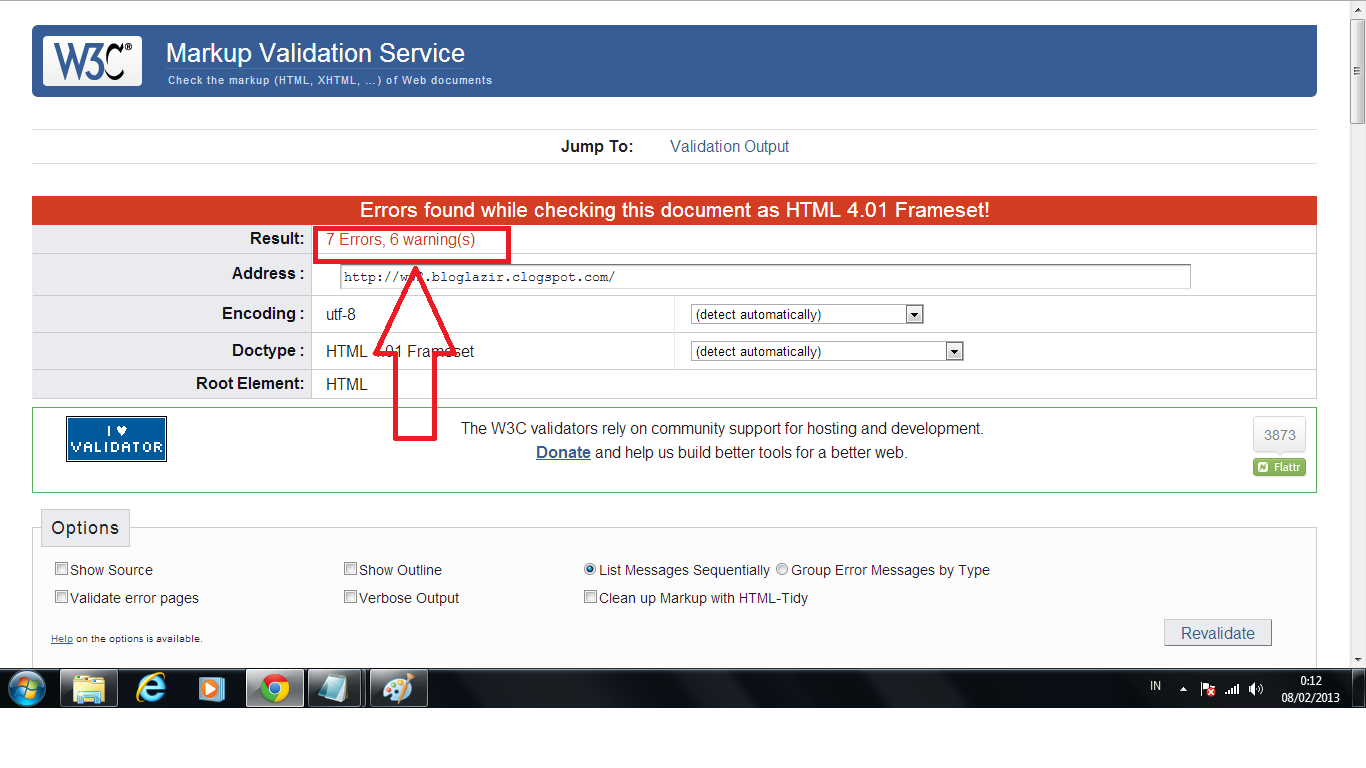Tick the Show Outline checkbox
The image size is (1366, 768).
350,569
